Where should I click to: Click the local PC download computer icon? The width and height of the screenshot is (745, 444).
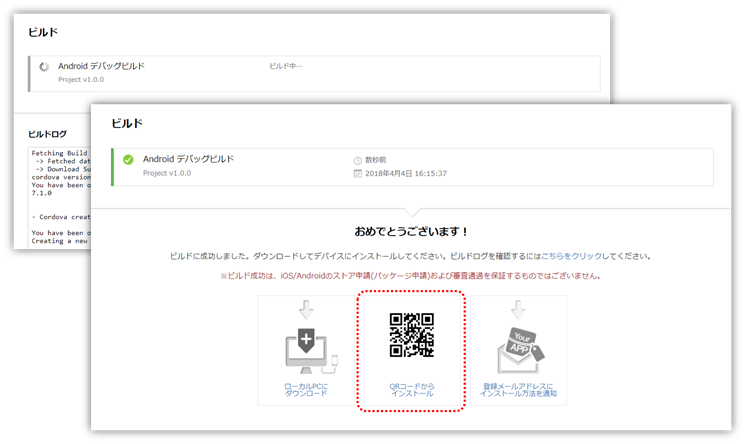(x=311, y=350)
